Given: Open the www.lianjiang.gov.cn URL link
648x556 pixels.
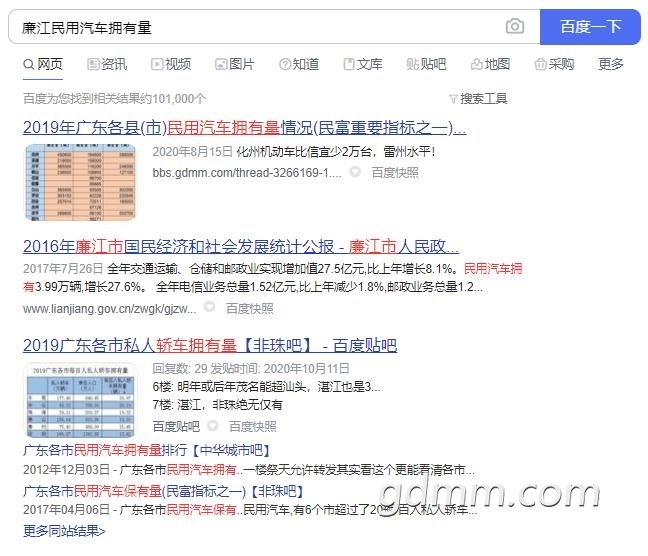Looking at the screenshot, I should [110, 308].
